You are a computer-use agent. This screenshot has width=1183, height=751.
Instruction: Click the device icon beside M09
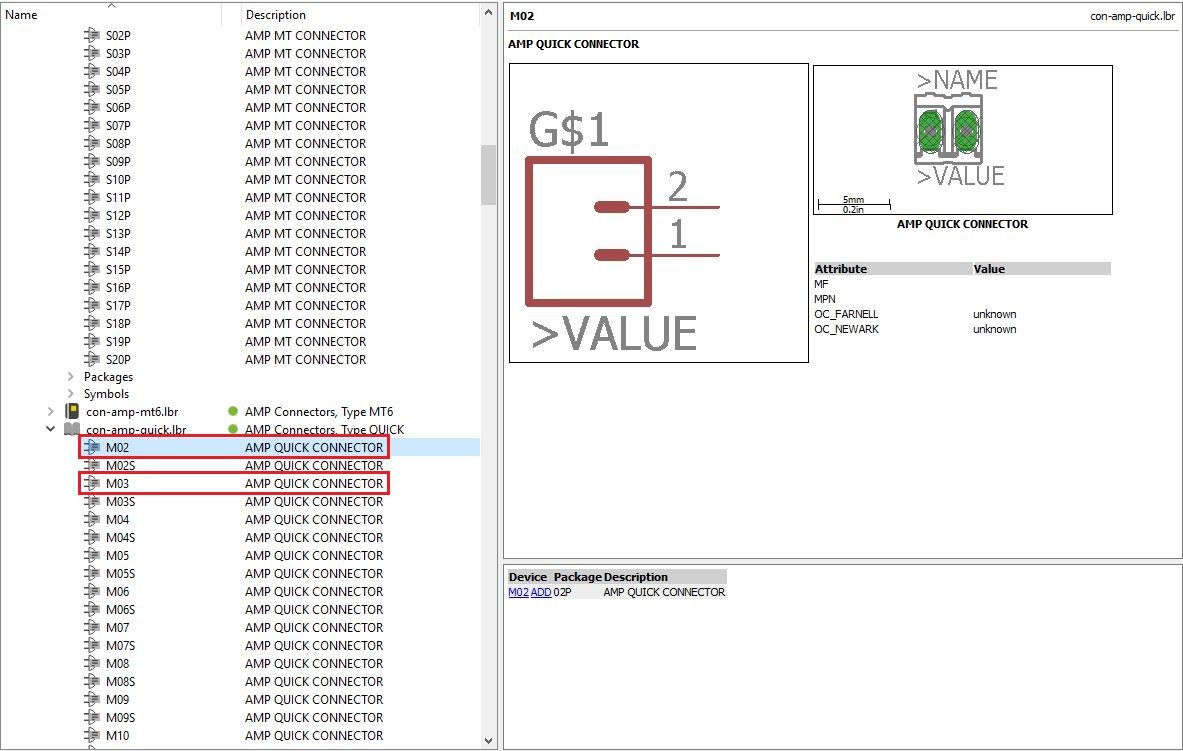(x=92, y=700)
